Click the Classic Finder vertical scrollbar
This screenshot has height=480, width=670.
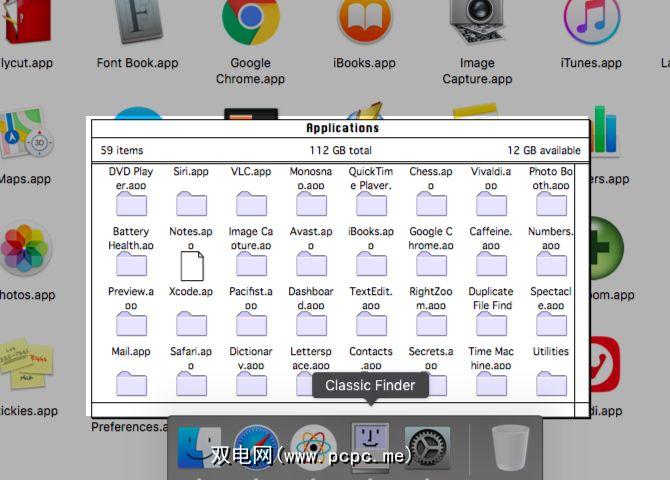[x=582, y=283]
